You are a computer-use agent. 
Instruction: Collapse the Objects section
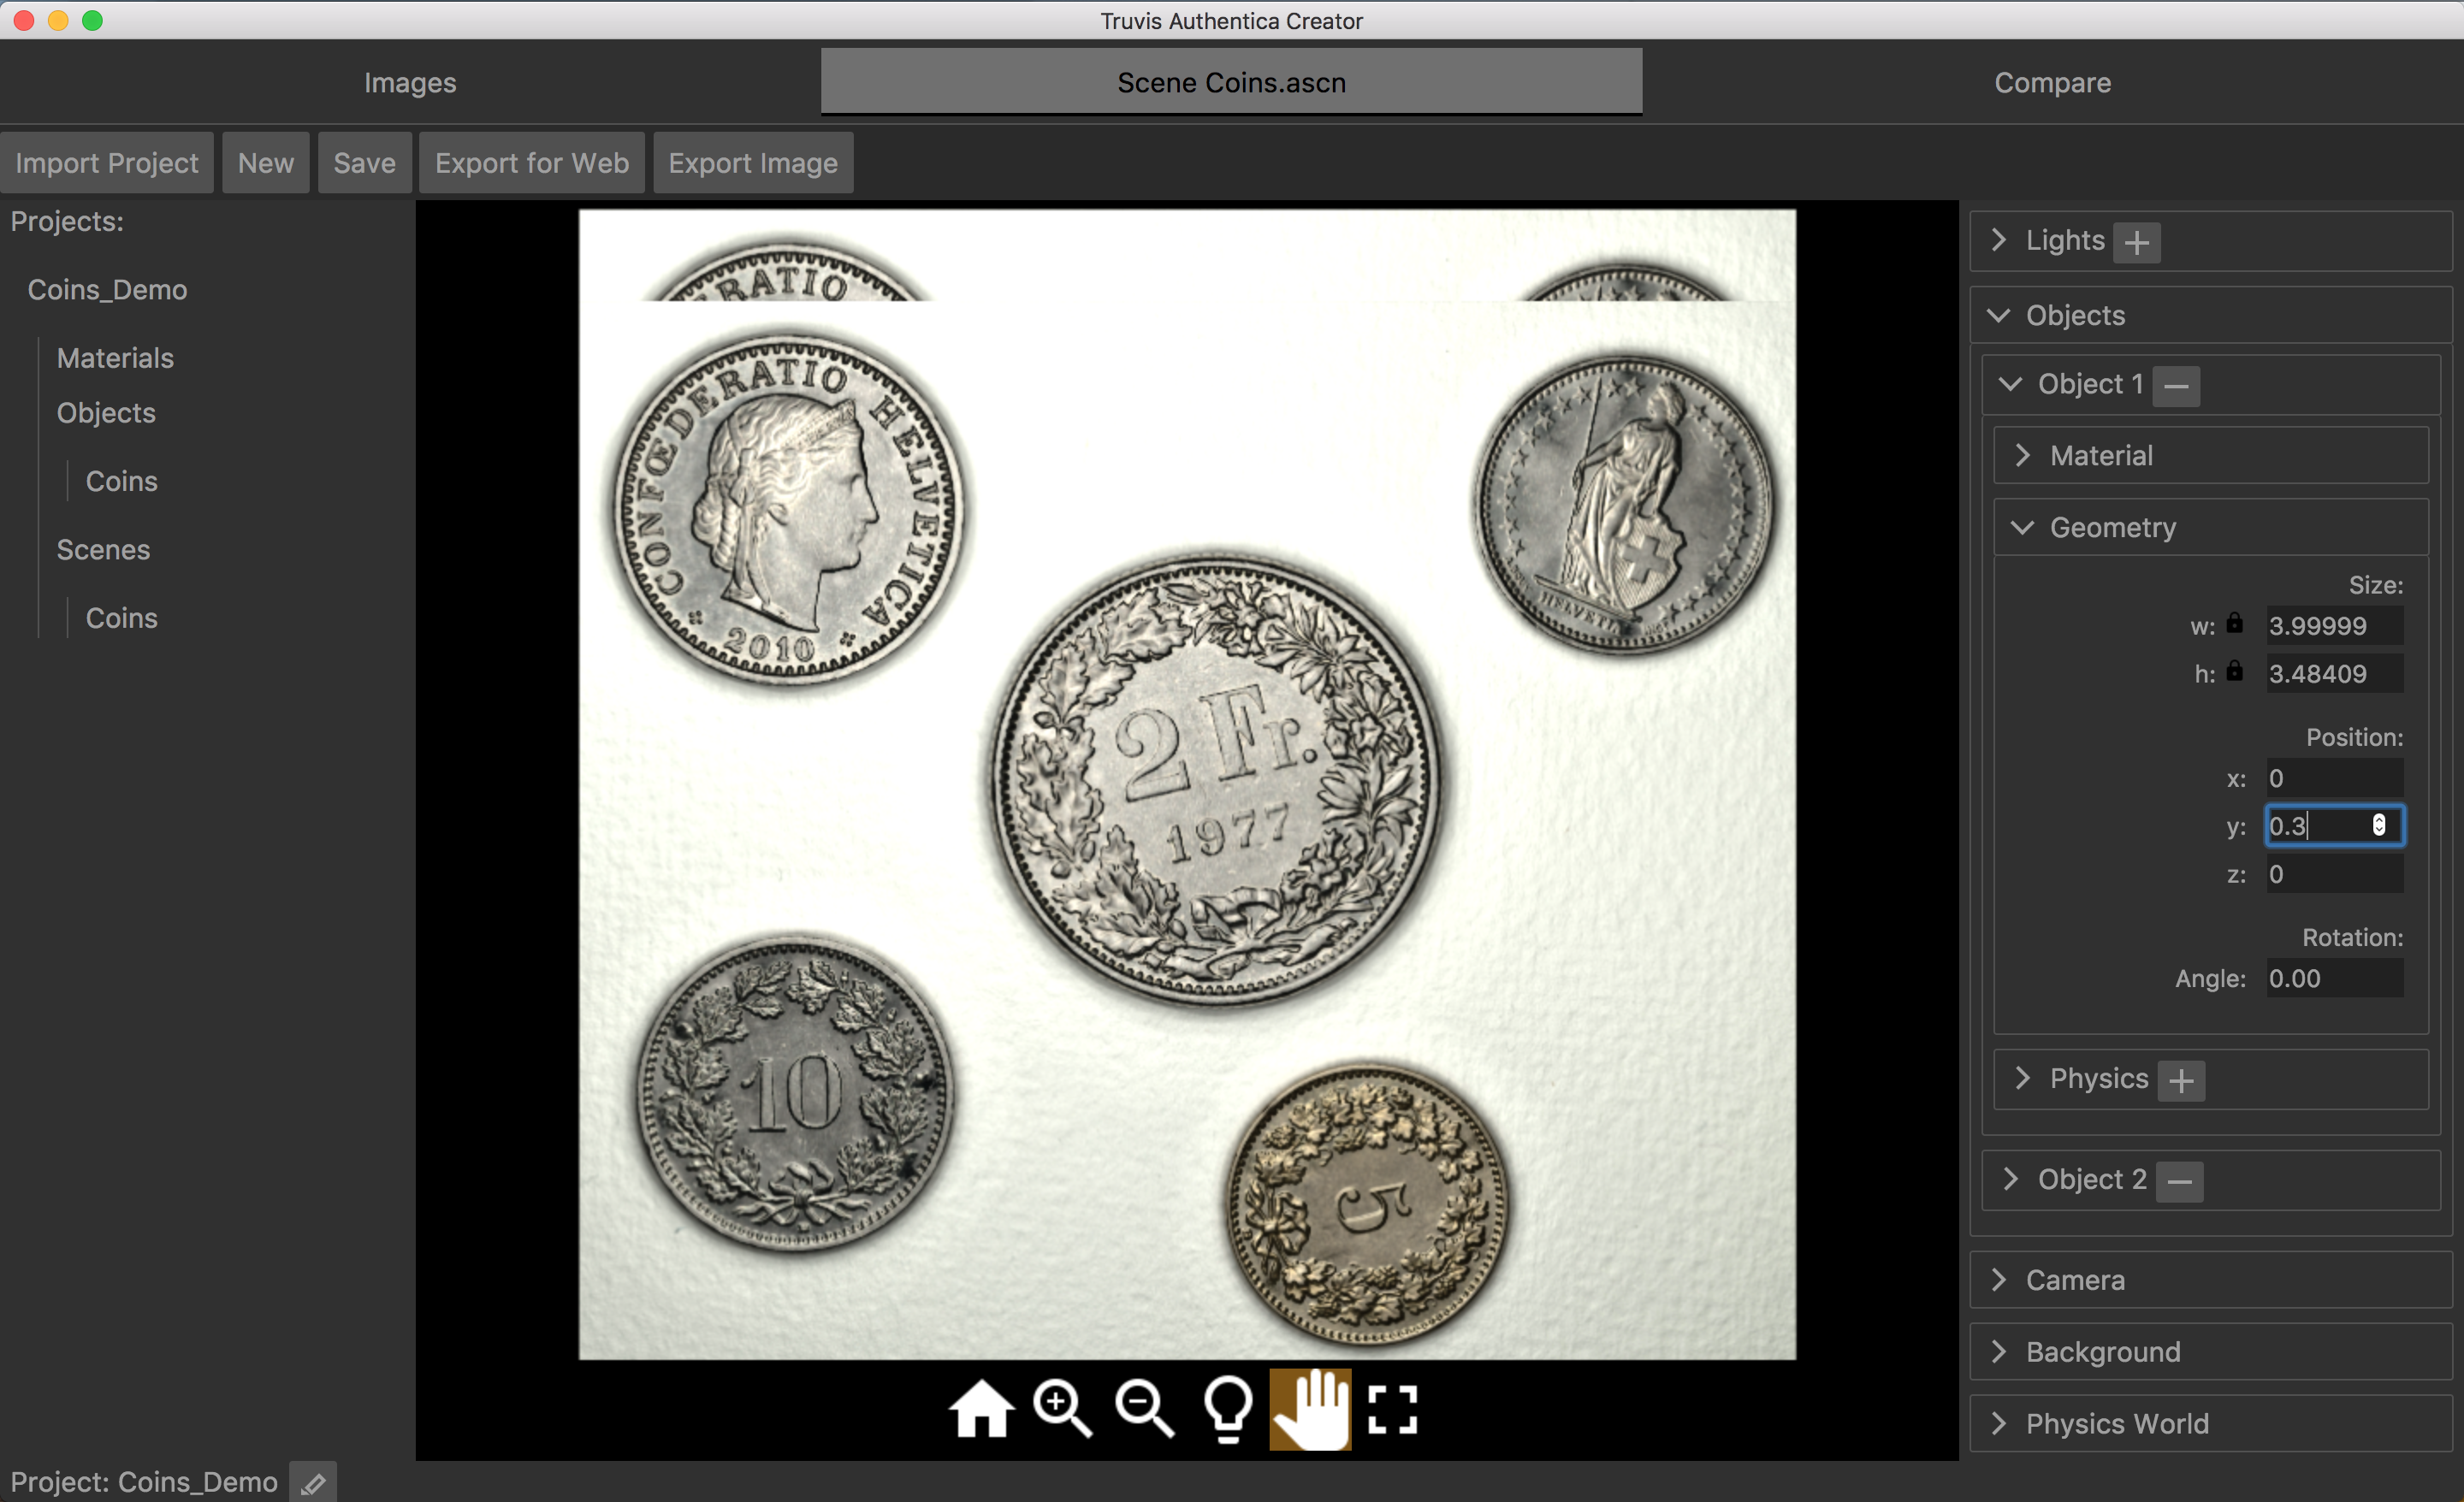[1998, 315]
